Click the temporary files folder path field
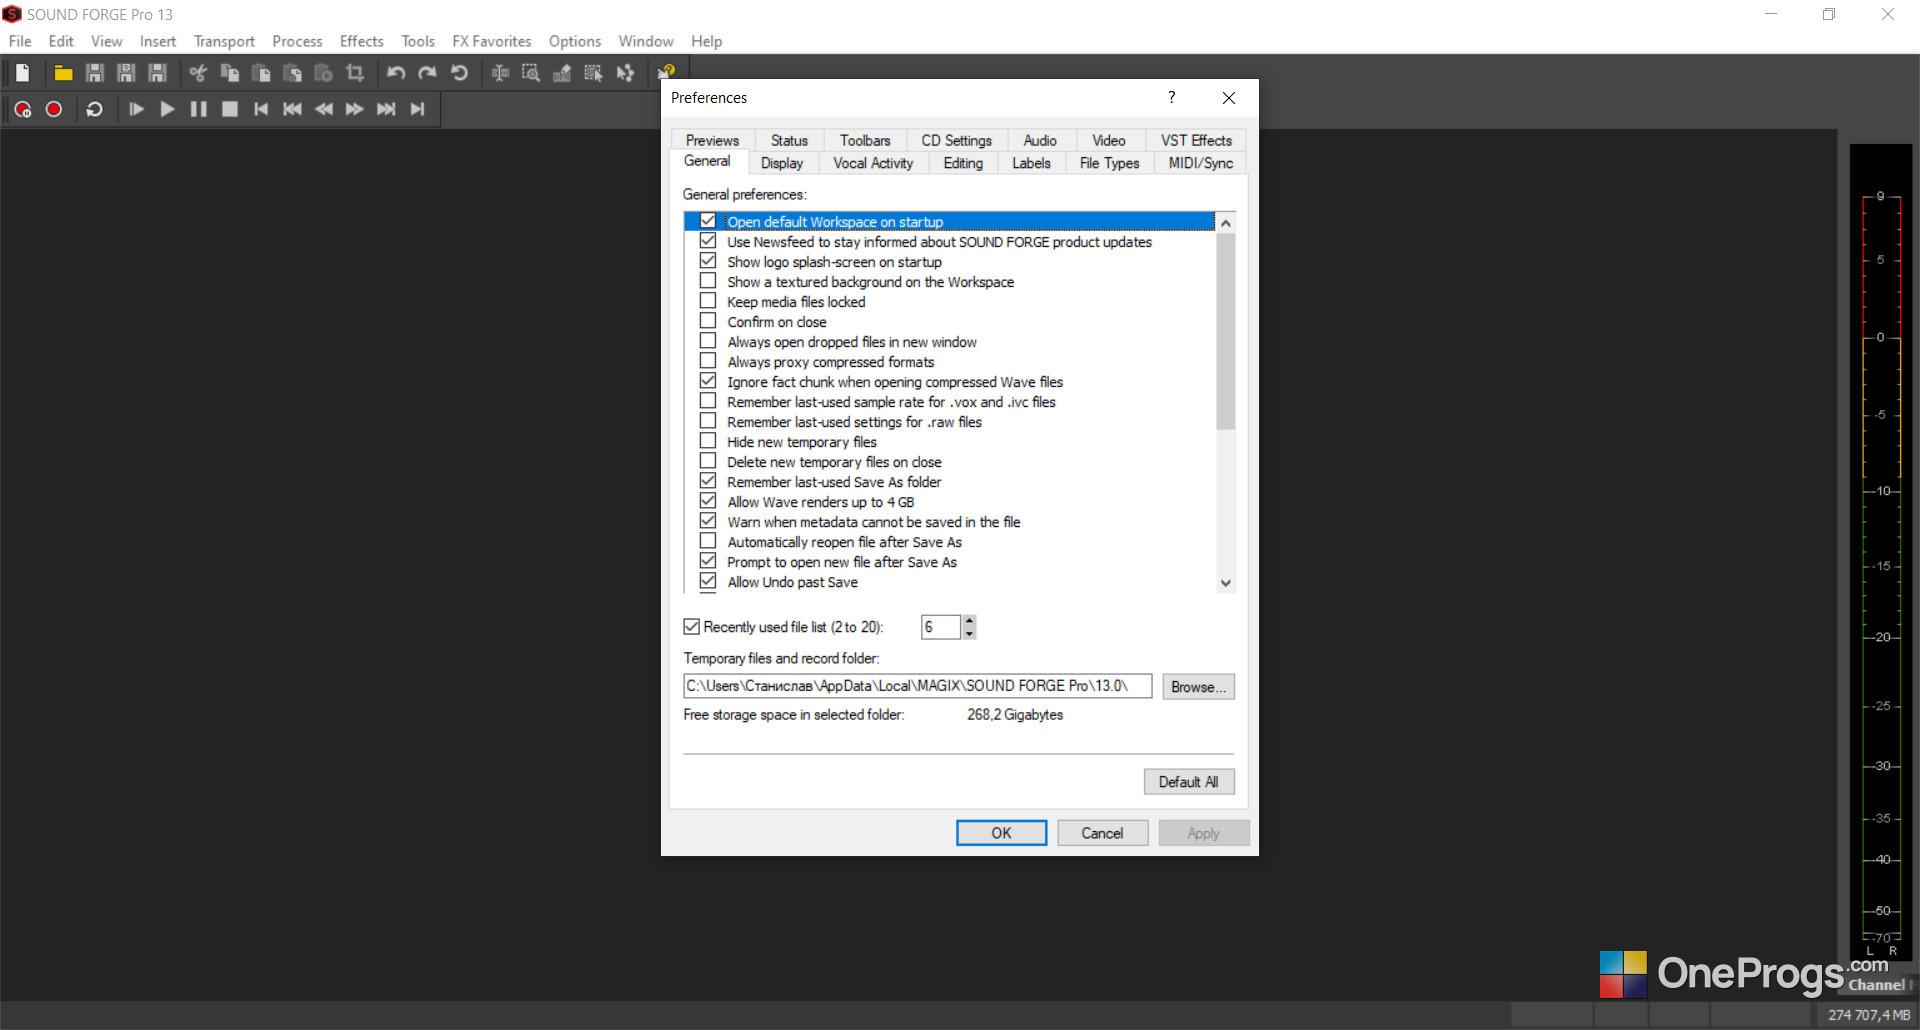This screenshot has height=1030, width=1920. pyautogui.click(x=917, y=686)
